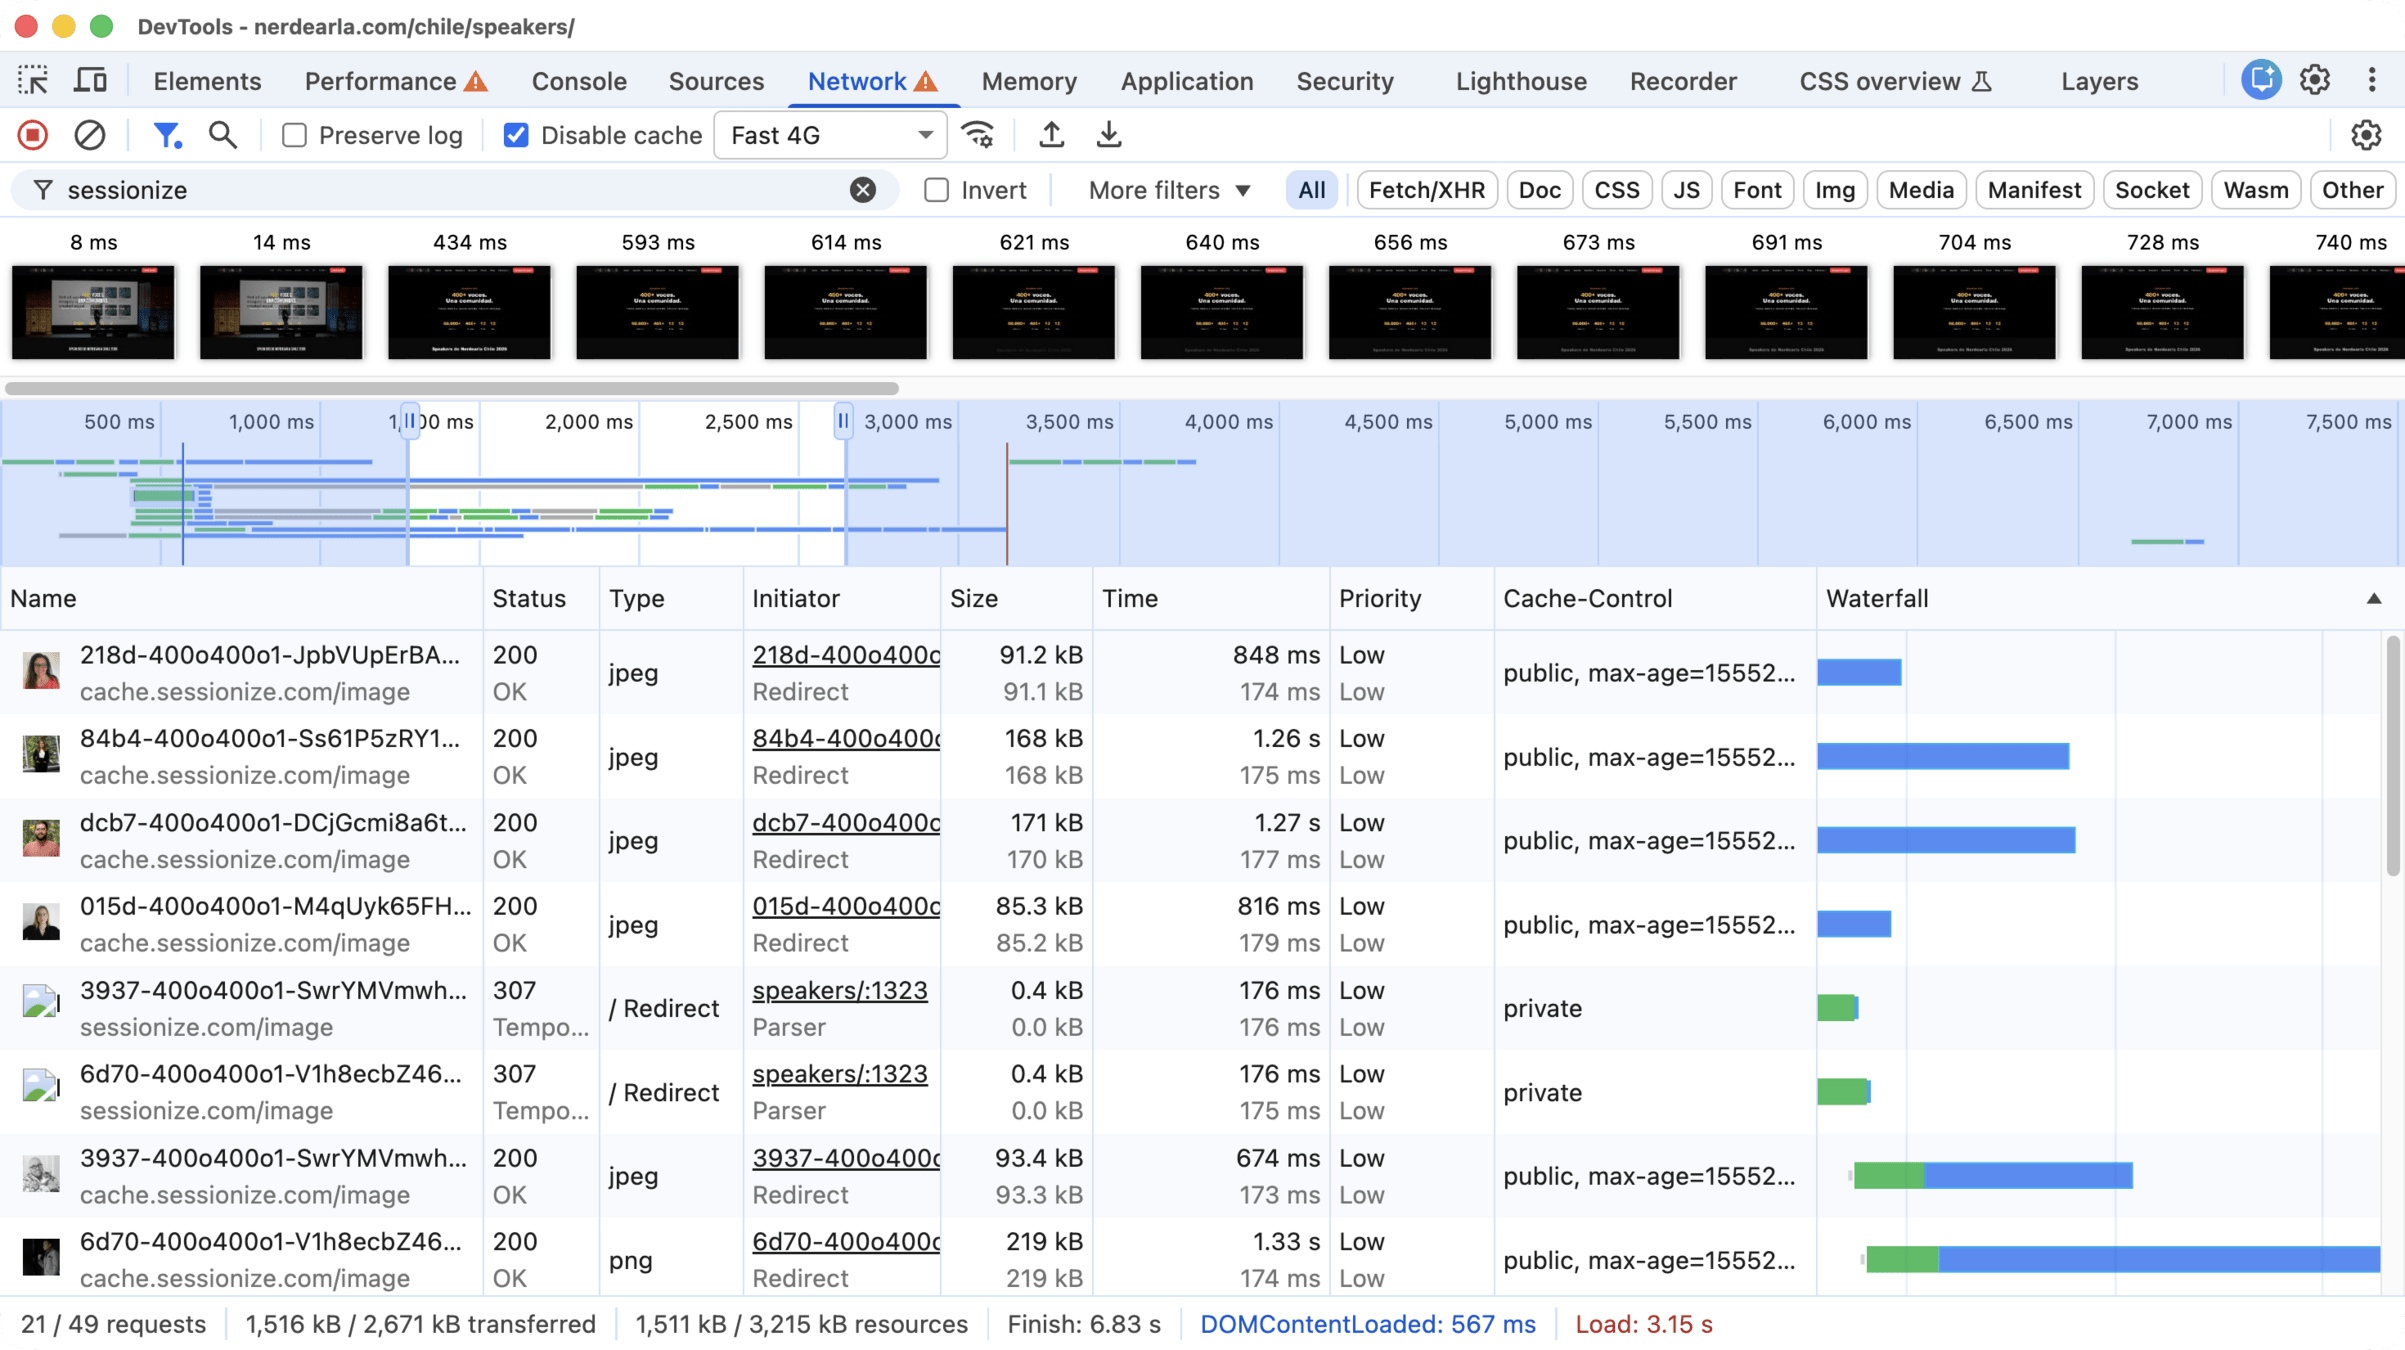Screen dimensions: 2405x1350
Task: Switch to the Console tab
Action: 579,81
